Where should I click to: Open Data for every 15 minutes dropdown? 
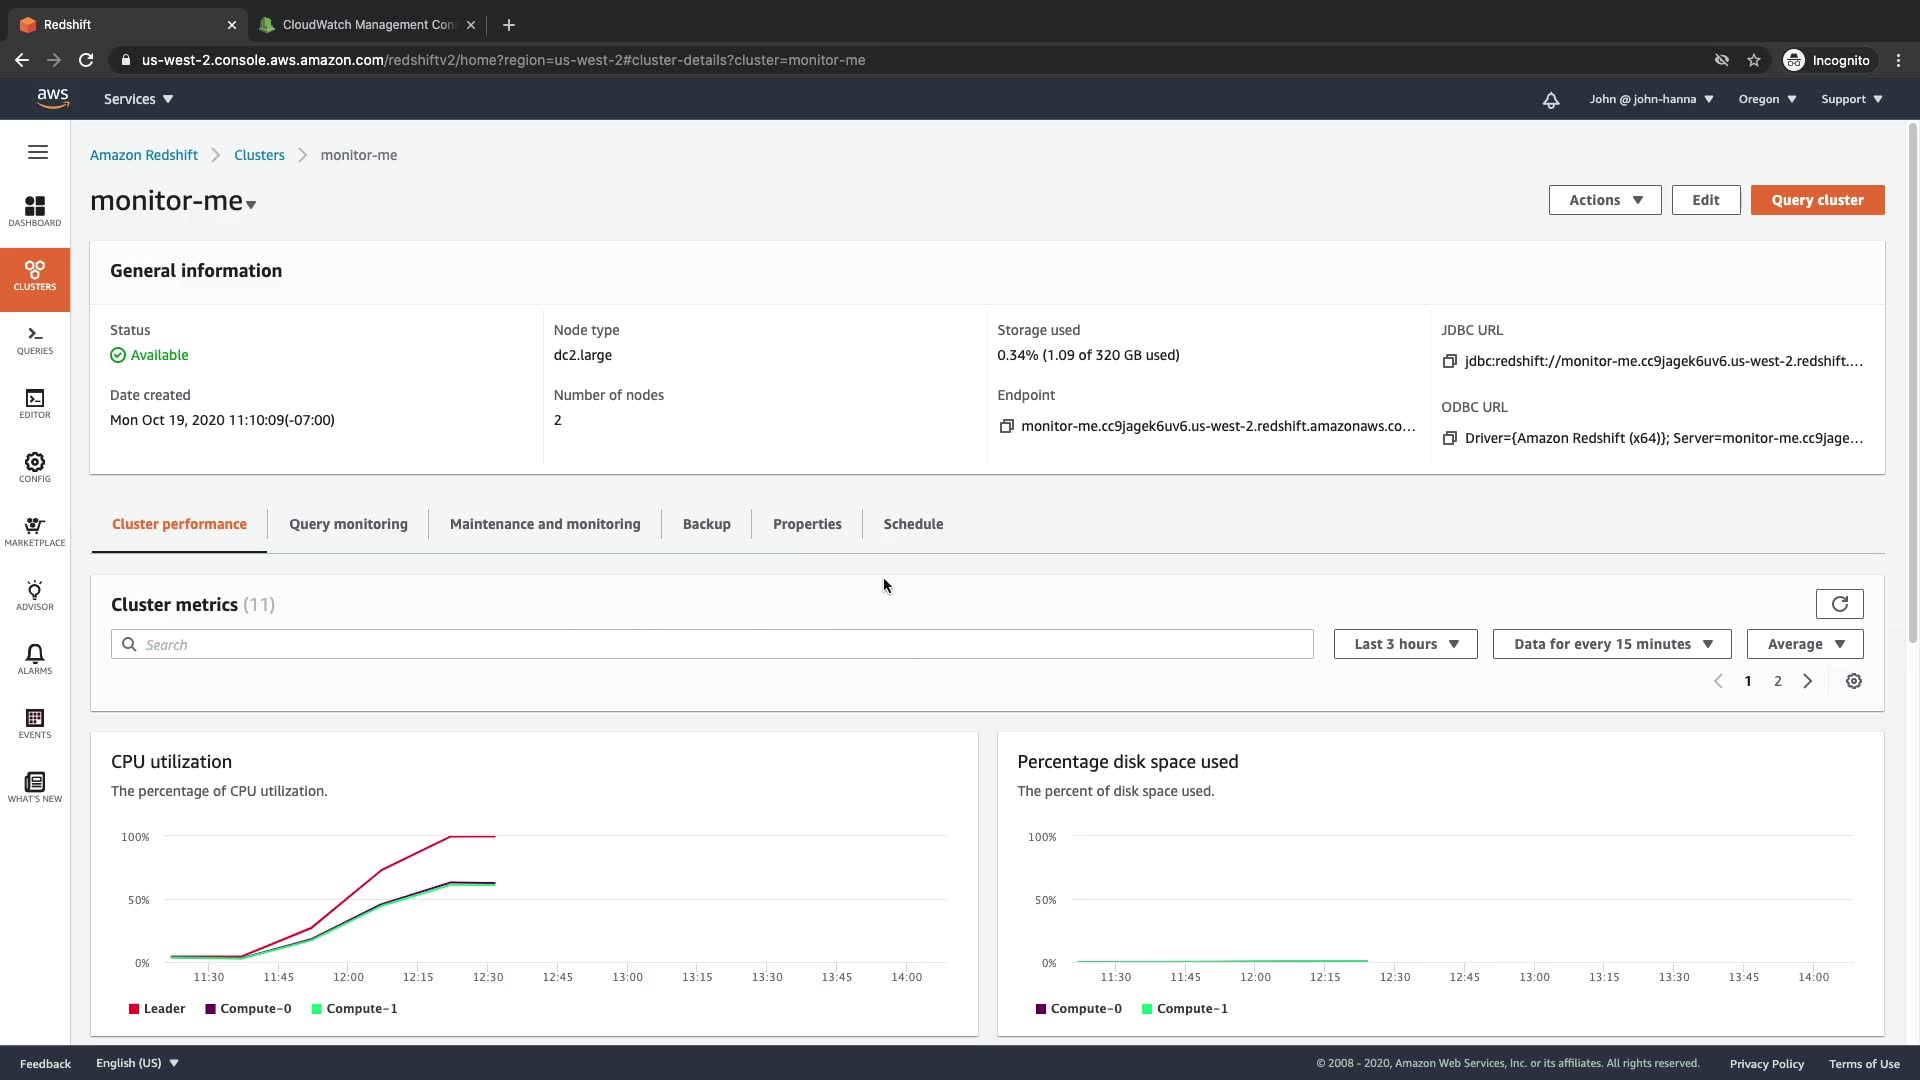pyautogui.click(x=1611, y=644)
